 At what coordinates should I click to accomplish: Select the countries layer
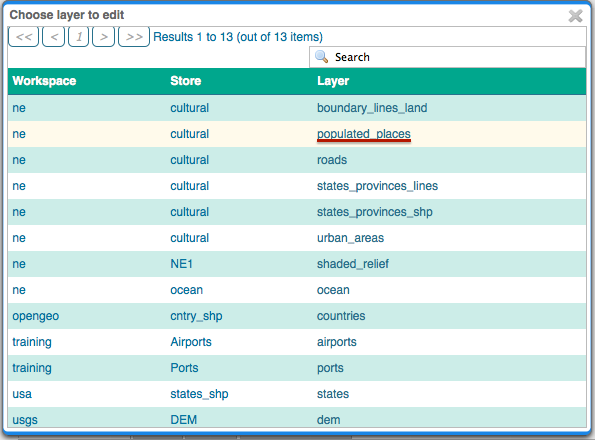tap(341, 316)
